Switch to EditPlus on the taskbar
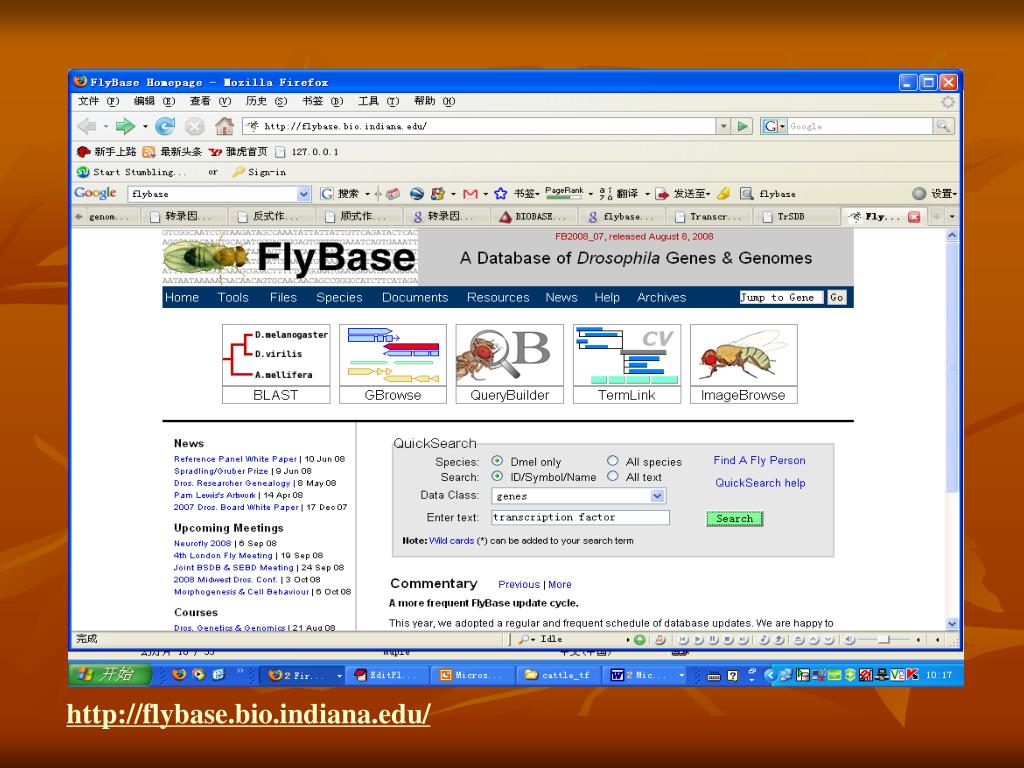Screen dimensions: 1024x768 point(389,675)
